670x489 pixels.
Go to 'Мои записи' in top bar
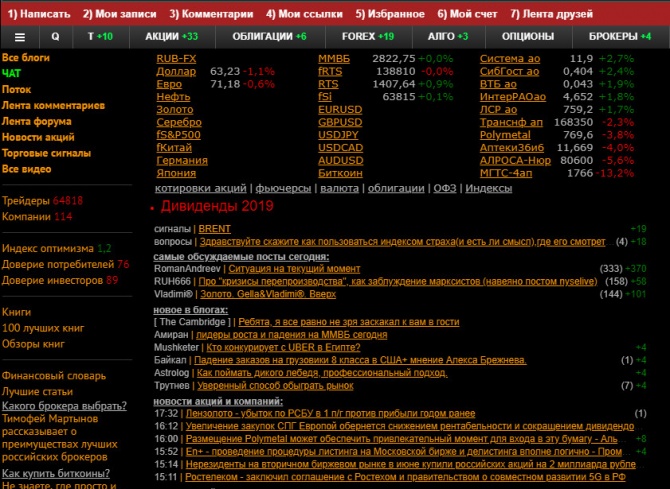[x=120, y=14]
